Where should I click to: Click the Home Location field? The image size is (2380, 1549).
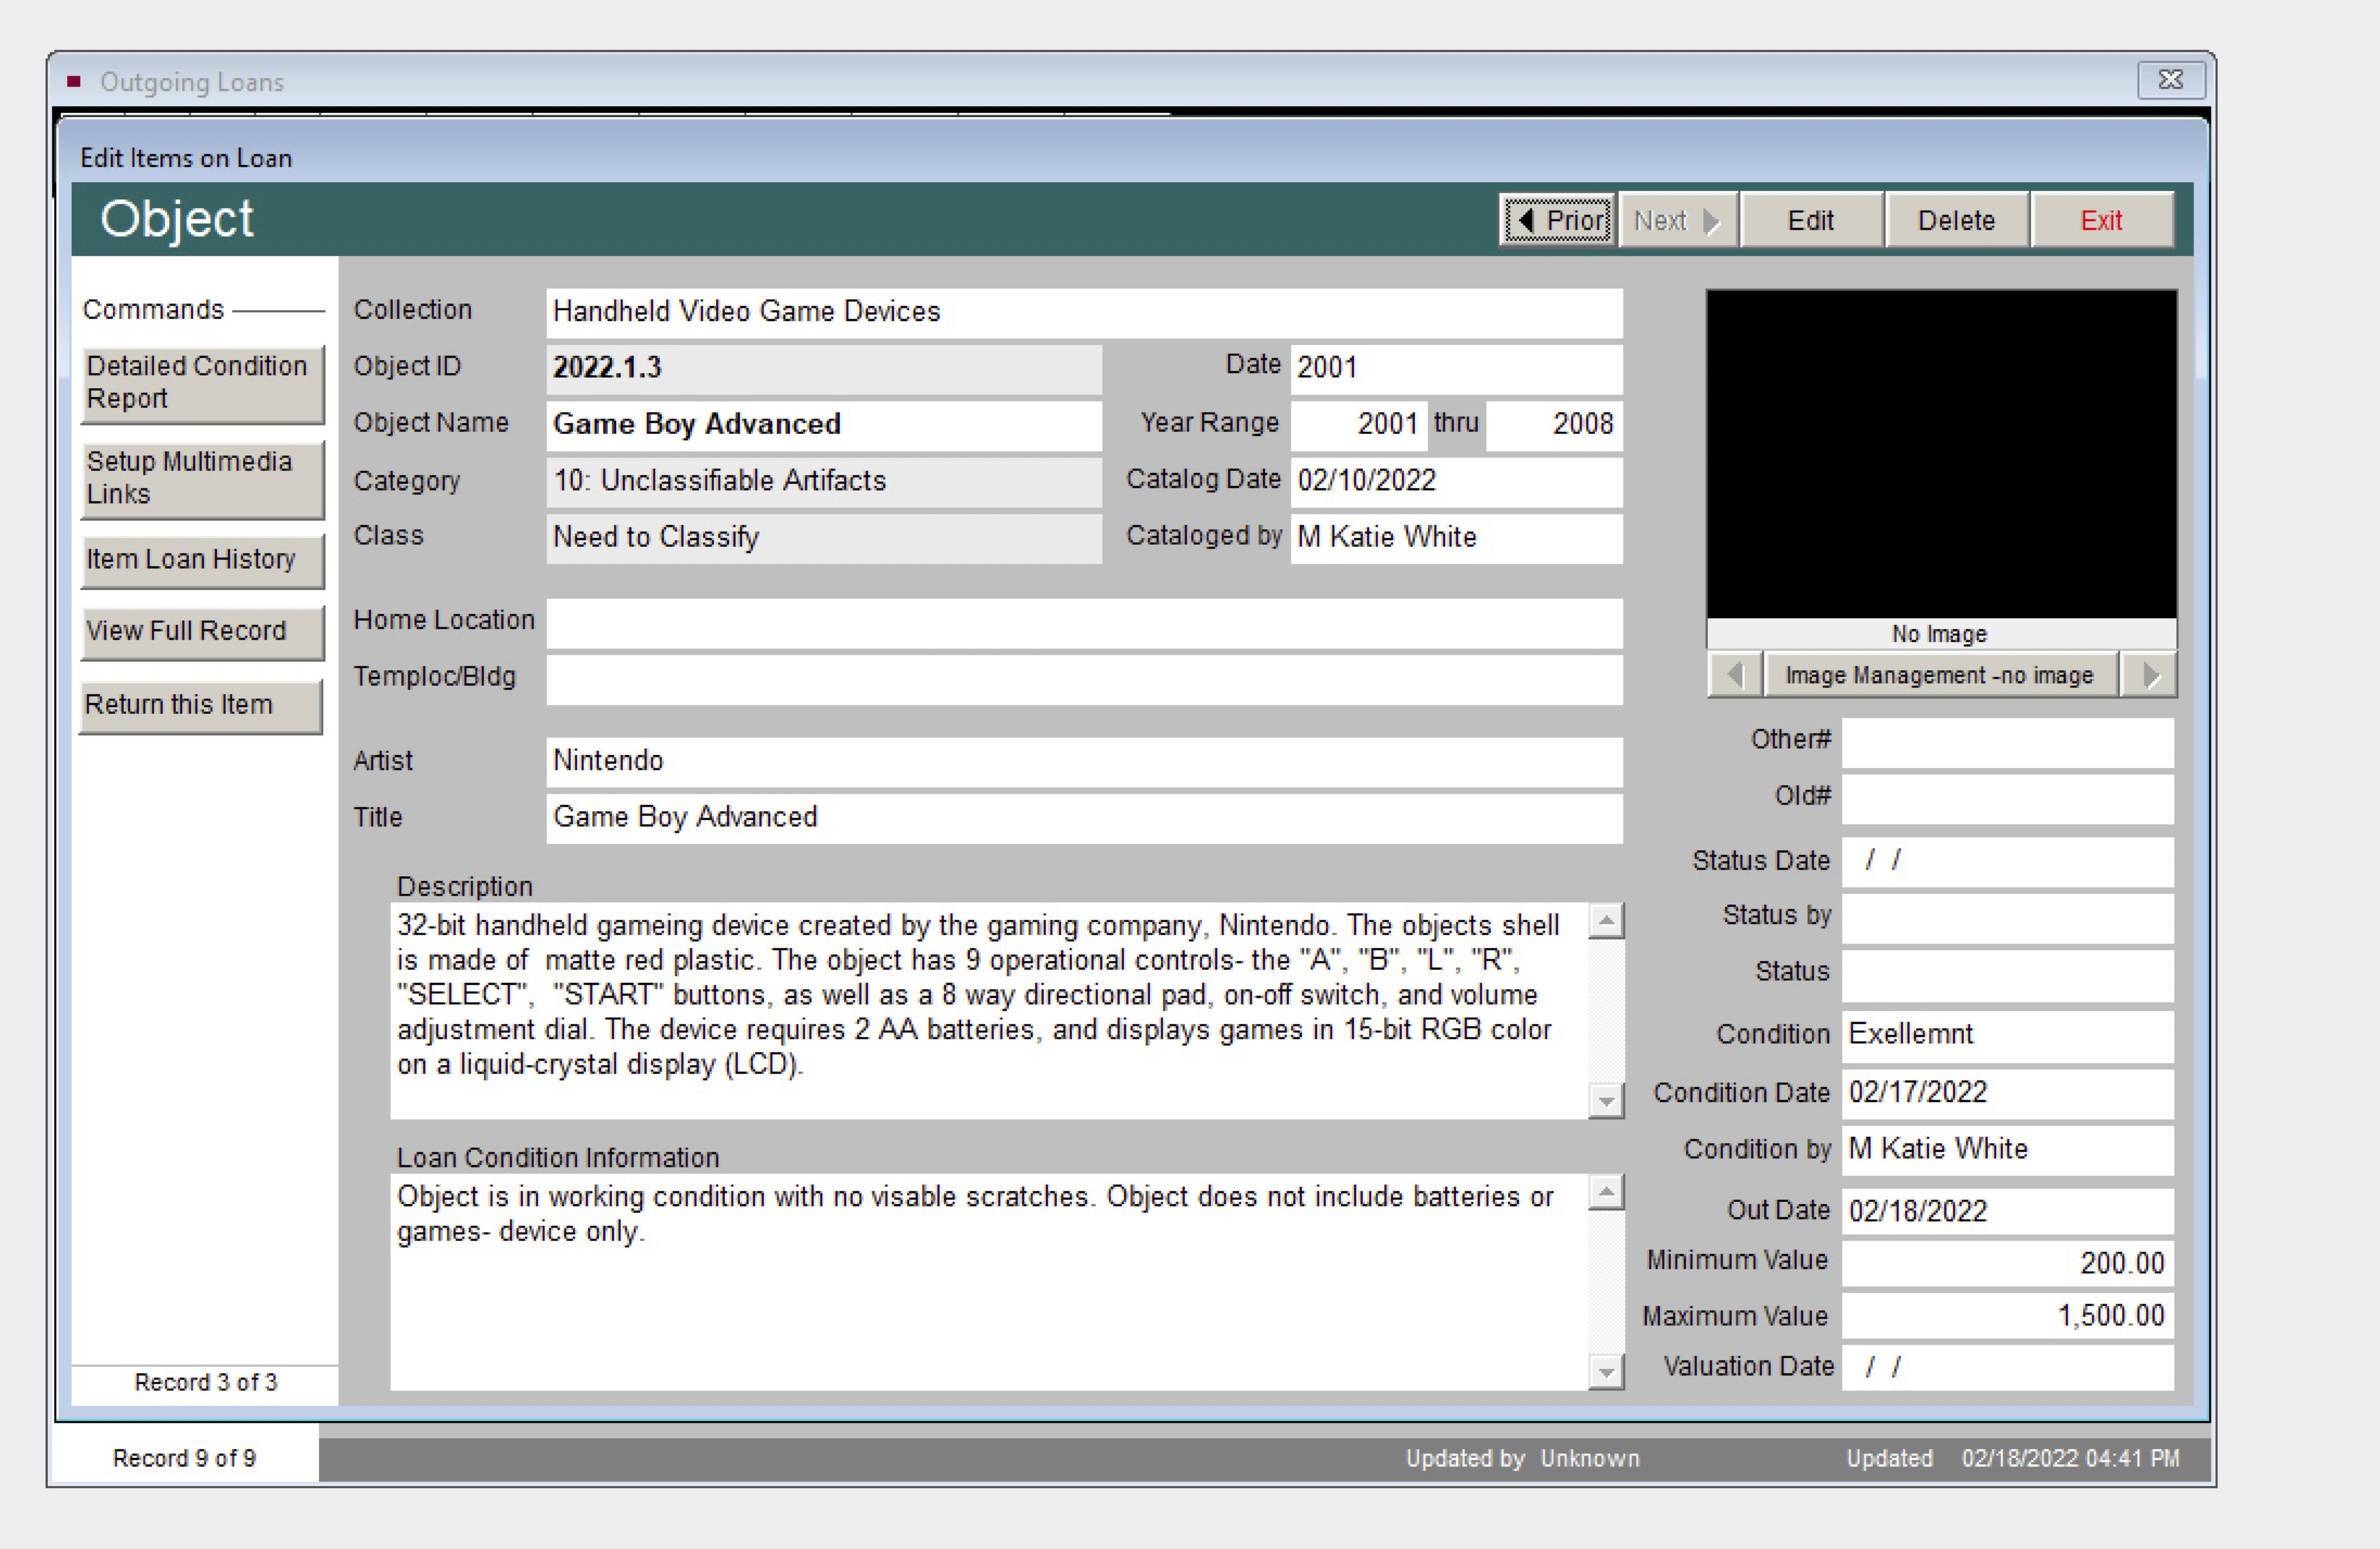(x=1083, y=622)
